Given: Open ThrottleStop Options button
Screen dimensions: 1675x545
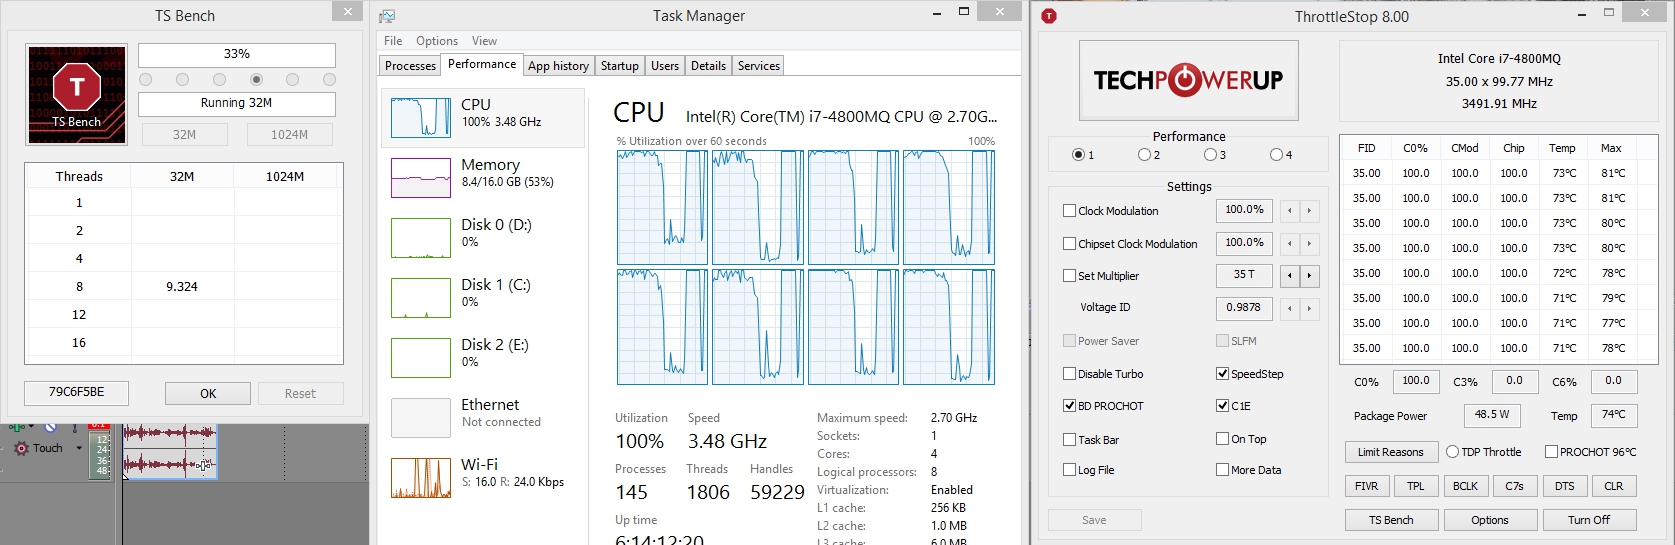Looking at the screenshot, I should click(1490, 520).
